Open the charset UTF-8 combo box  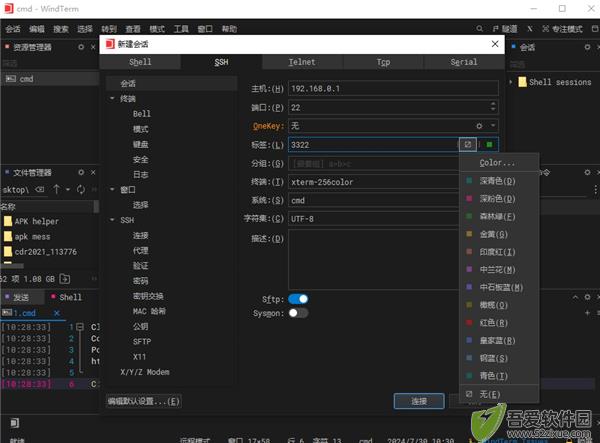click(x=373, y=219)
